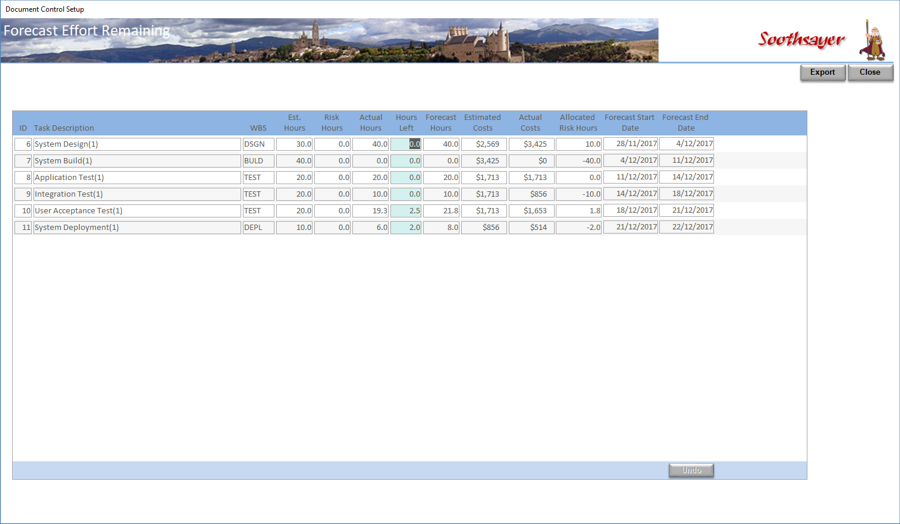The height and width of the screenshot is (524, 900).
Task: Click Estimated Costs $2,569 cell
Action: (484, 144)
